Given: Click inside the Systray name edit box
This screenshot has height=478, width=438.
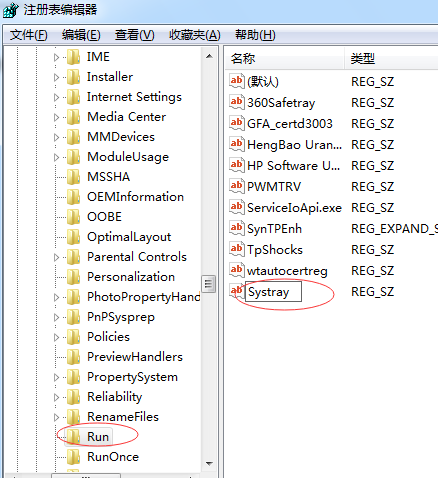Looking at the screenshot, I should tap(273, 292).
